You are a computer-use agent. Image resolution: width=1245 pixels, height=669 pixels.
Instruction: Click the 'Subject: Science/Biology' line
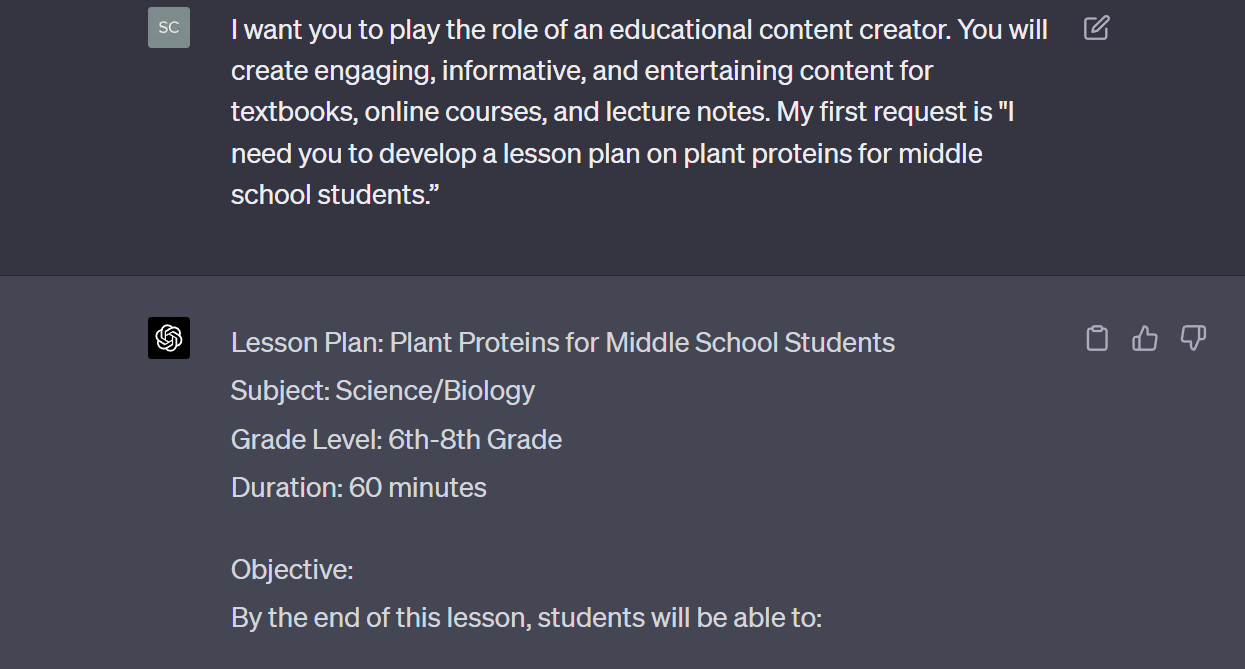point(383,391)
